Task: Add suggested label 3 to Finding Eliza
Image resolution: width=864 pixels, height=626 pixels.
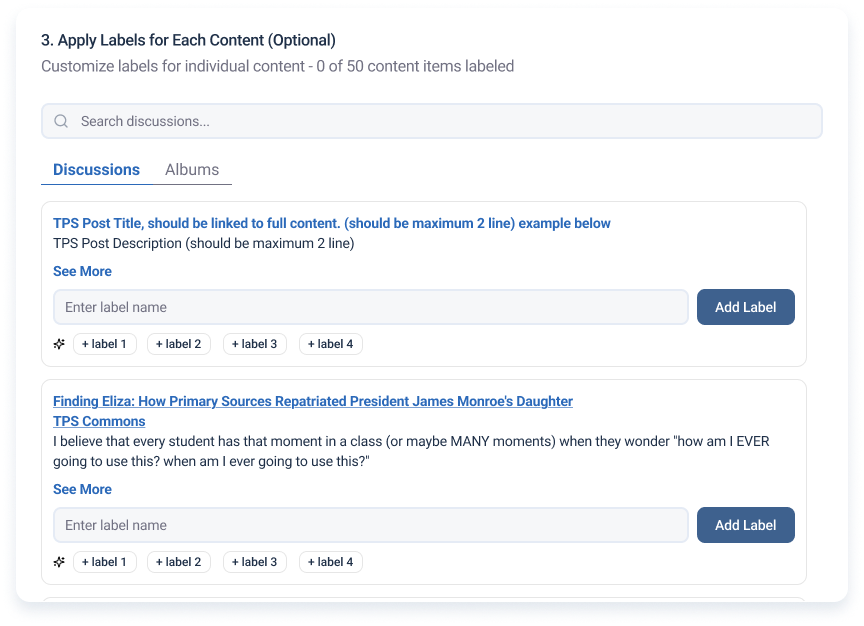Action: pyautogui.click(x=255, y=562)
